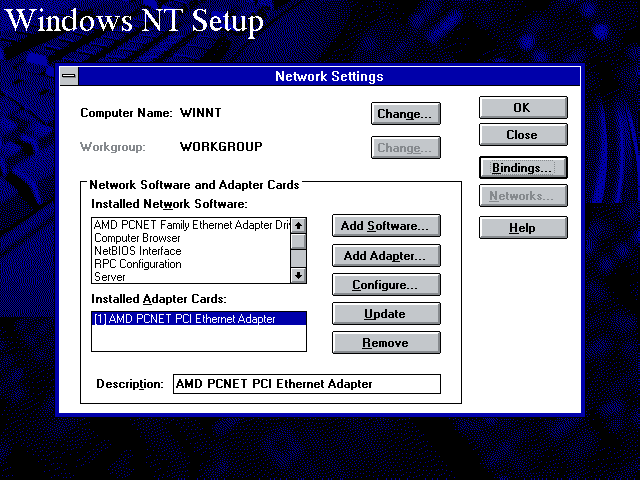The width and height of the screenshot is (640, 480).
Task: Select NetBIOS Interface in software list
Action: (x=191, y=251)
